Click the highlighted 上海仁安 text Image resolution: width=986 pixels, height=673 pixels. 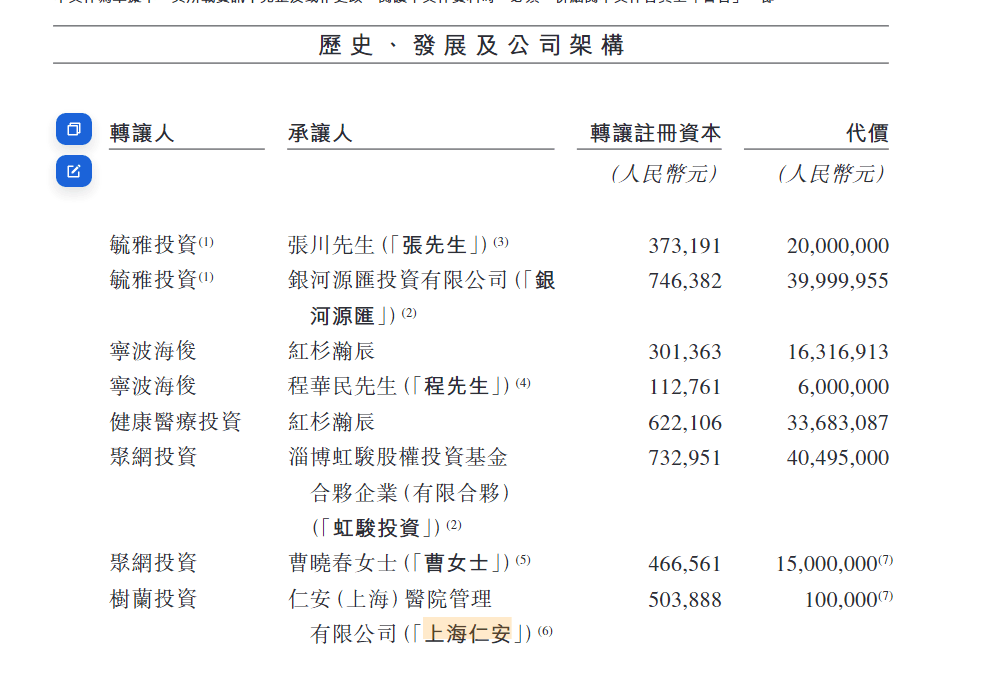tap(467, 633)
